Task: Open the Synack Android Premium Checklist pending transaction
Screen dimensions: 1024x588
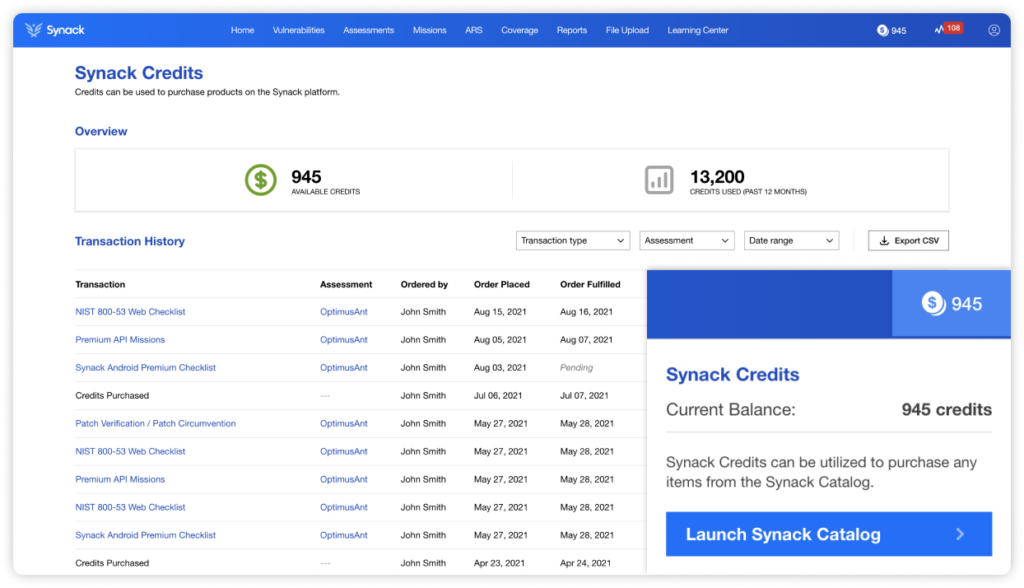Action: point(143,367)
